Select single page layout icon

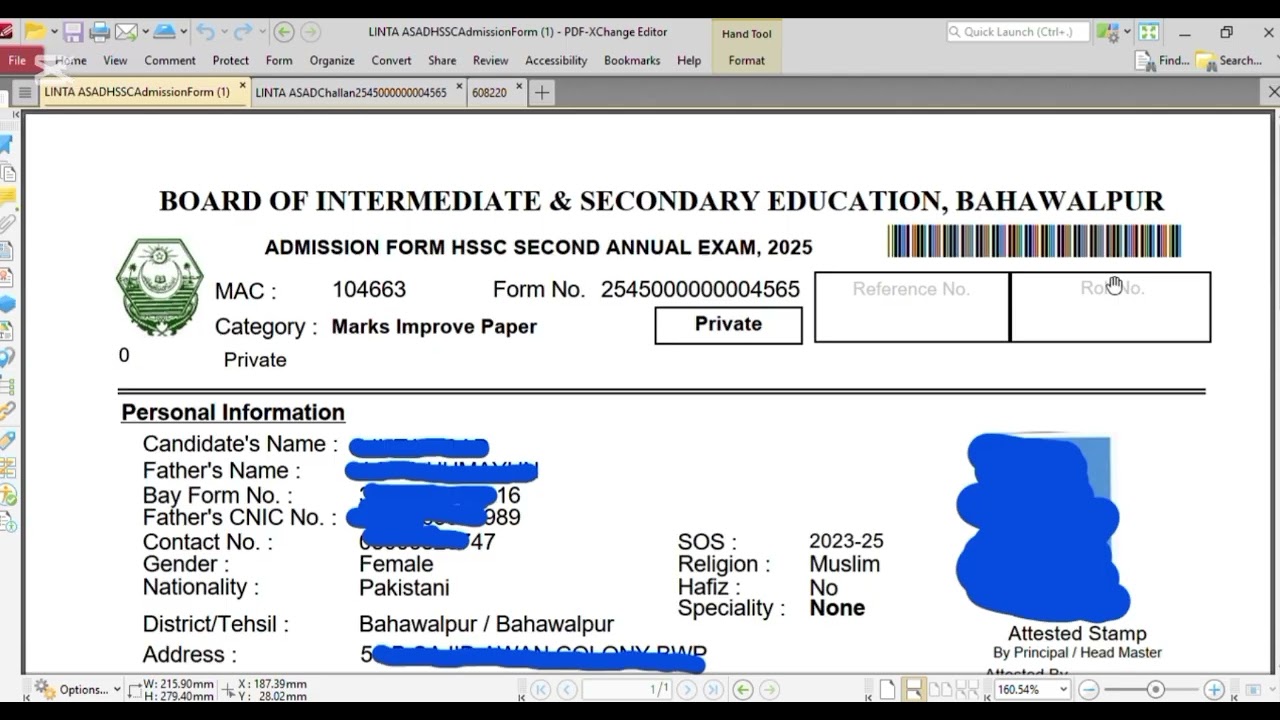(888, 689)
